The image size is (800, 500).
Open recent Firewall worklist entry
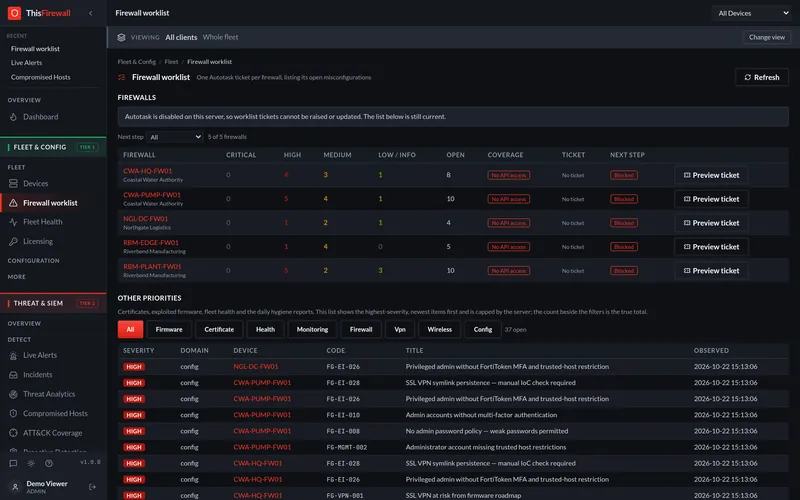(x=35, y=49)
